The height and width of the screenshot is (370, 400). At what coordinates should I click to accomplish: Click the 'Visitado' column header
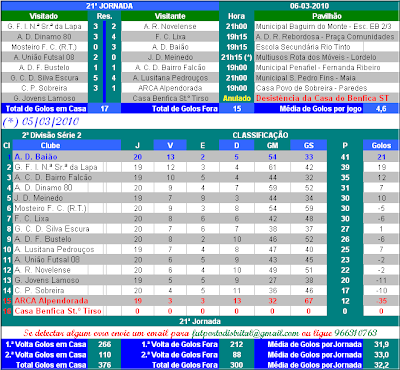(x=44, y=16)
